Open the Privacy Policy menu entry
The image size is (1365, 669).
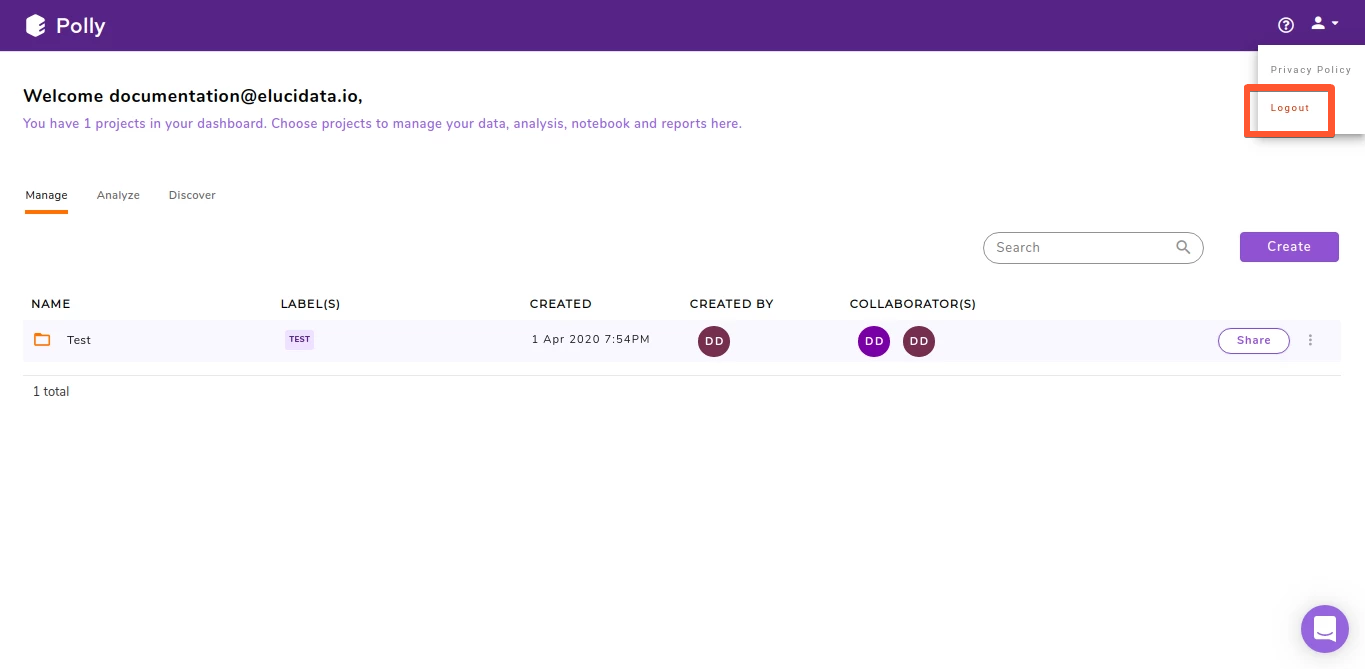click(x=1310, y=69)
